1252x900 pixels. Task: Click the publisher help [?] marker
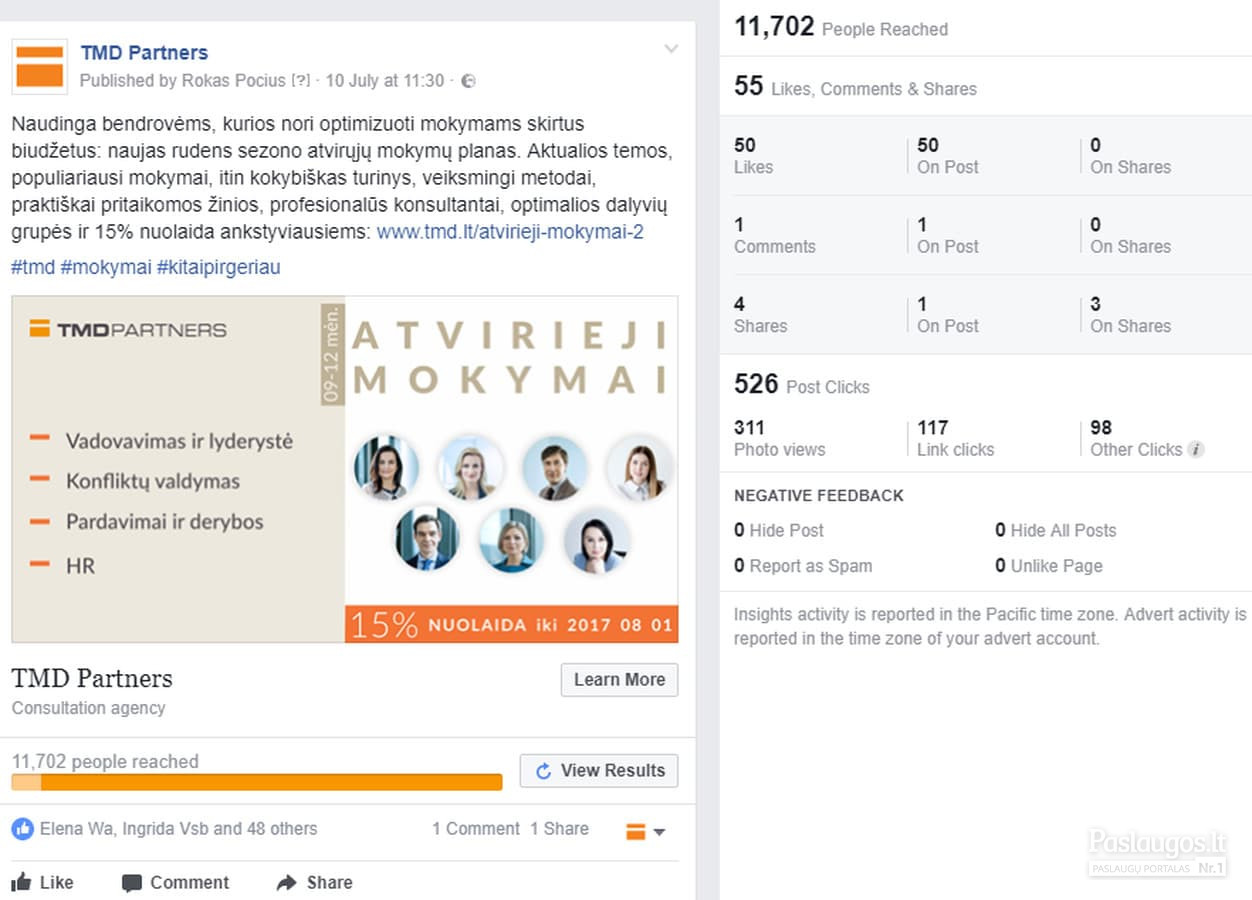click(x=300, y=81)
